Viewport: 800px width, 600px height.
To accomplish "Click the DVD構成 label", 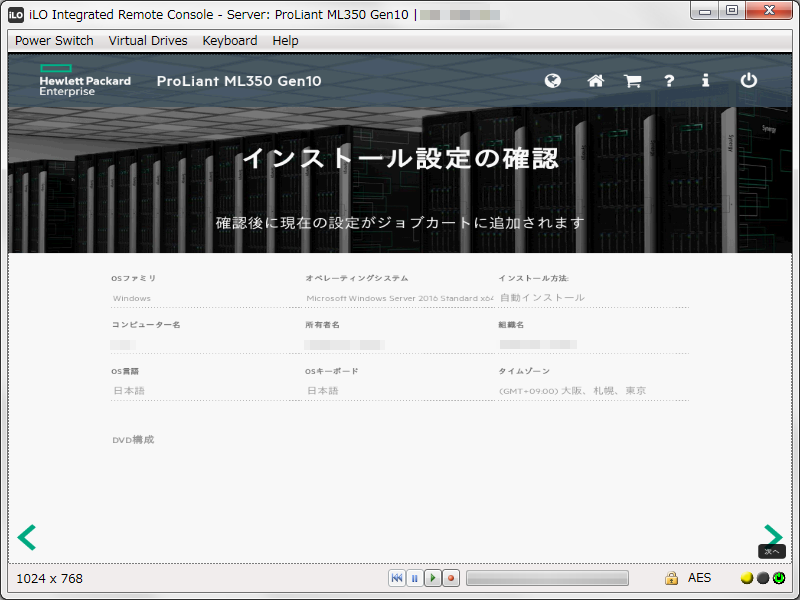I will [133, 440].
